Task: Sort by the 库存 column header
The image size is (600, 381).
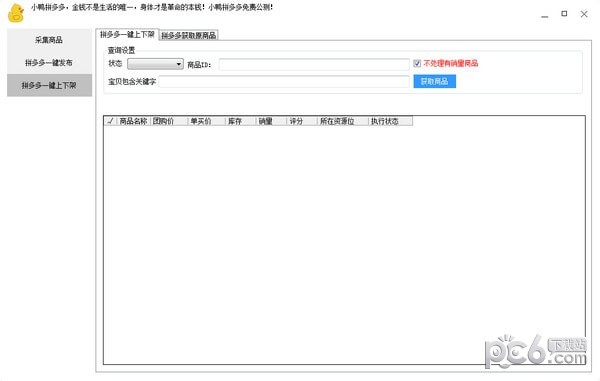Action: pyautogui.click(x=241, y=121)
